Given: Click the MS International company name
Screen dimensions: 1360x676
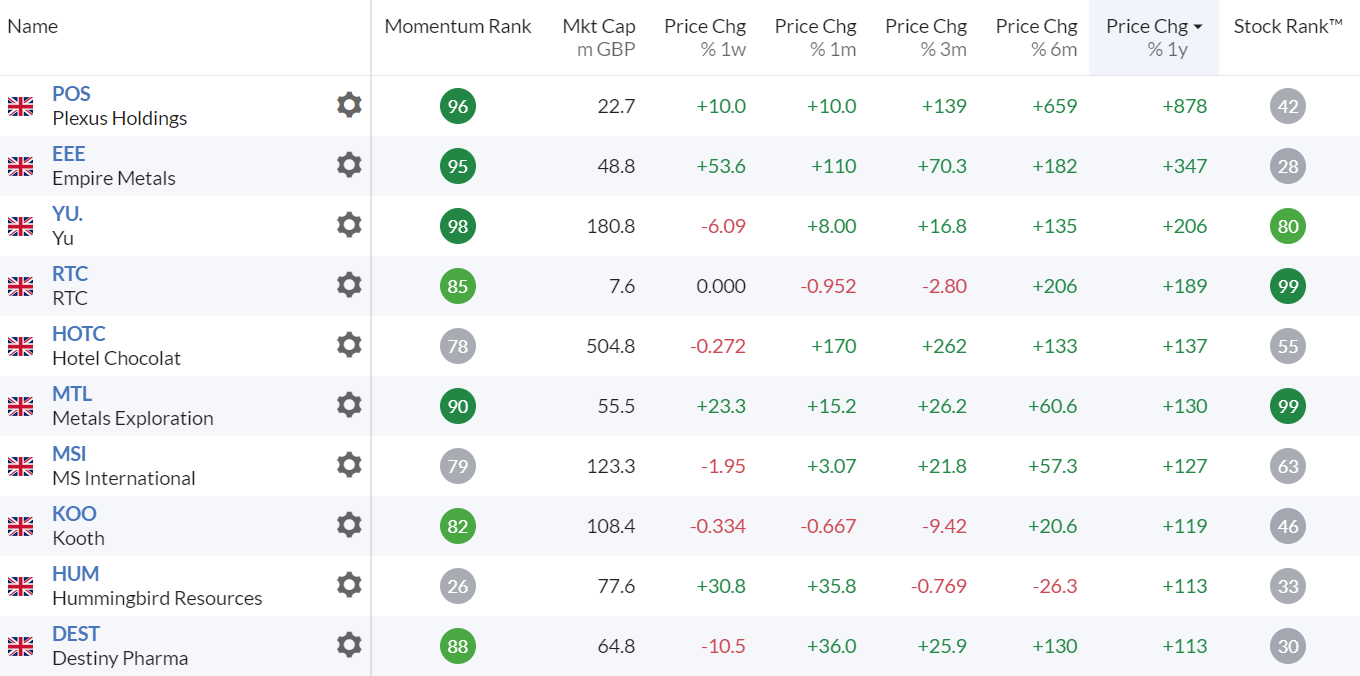Looking at the screenshot, I should (x=124, y=478).
